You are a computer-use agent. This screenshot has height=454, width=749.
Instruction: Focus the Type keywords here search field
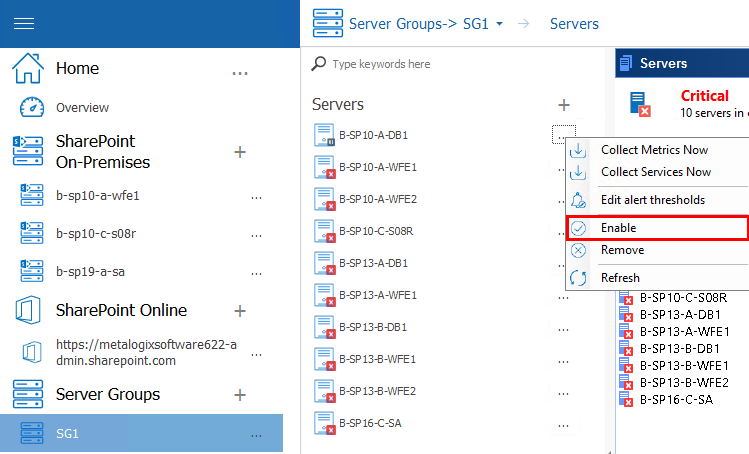click(x=382, y=64)
